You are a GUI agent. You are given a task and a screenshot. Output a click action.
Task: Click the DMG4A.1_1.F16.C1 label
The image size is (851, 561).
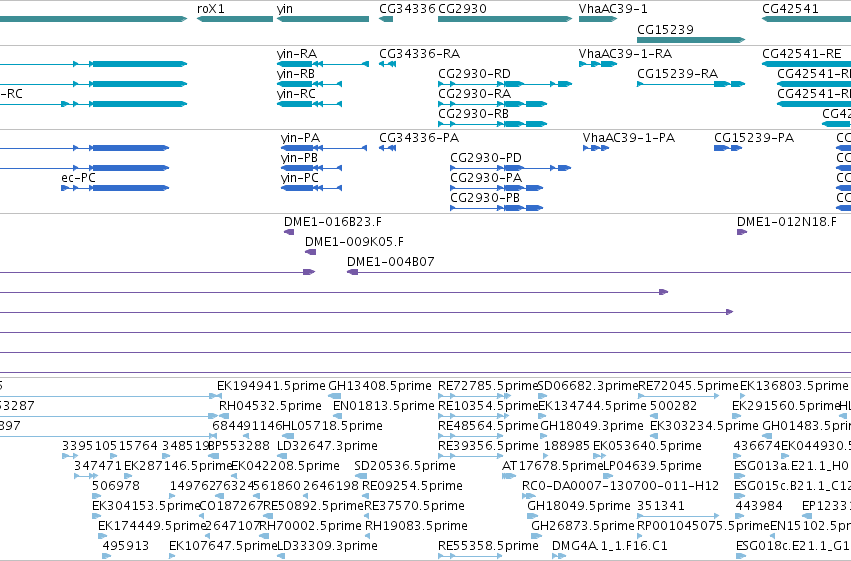[x=609, y=546]
